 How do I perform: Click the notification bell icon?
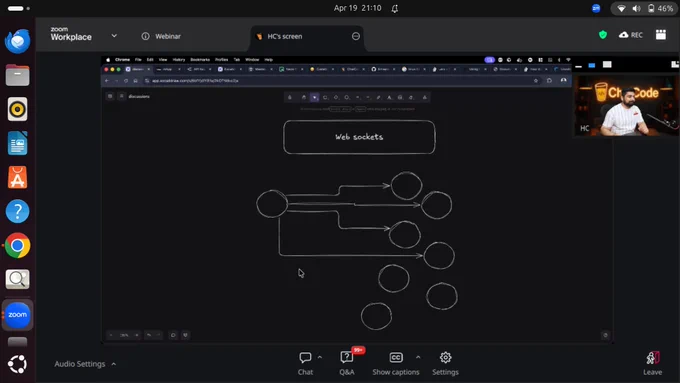[x=395, y=9]
